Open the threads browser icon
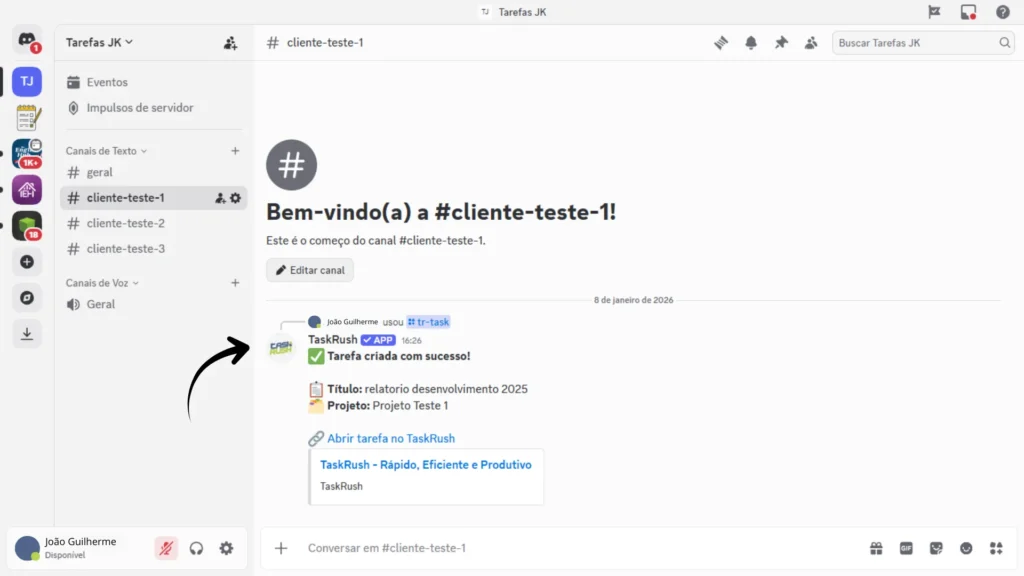The image size is (1024, 576). click(720, 42)
